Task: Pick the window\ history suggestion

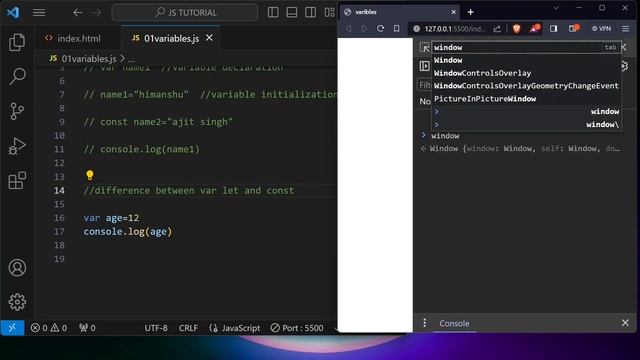Action: tap(527, 124)
